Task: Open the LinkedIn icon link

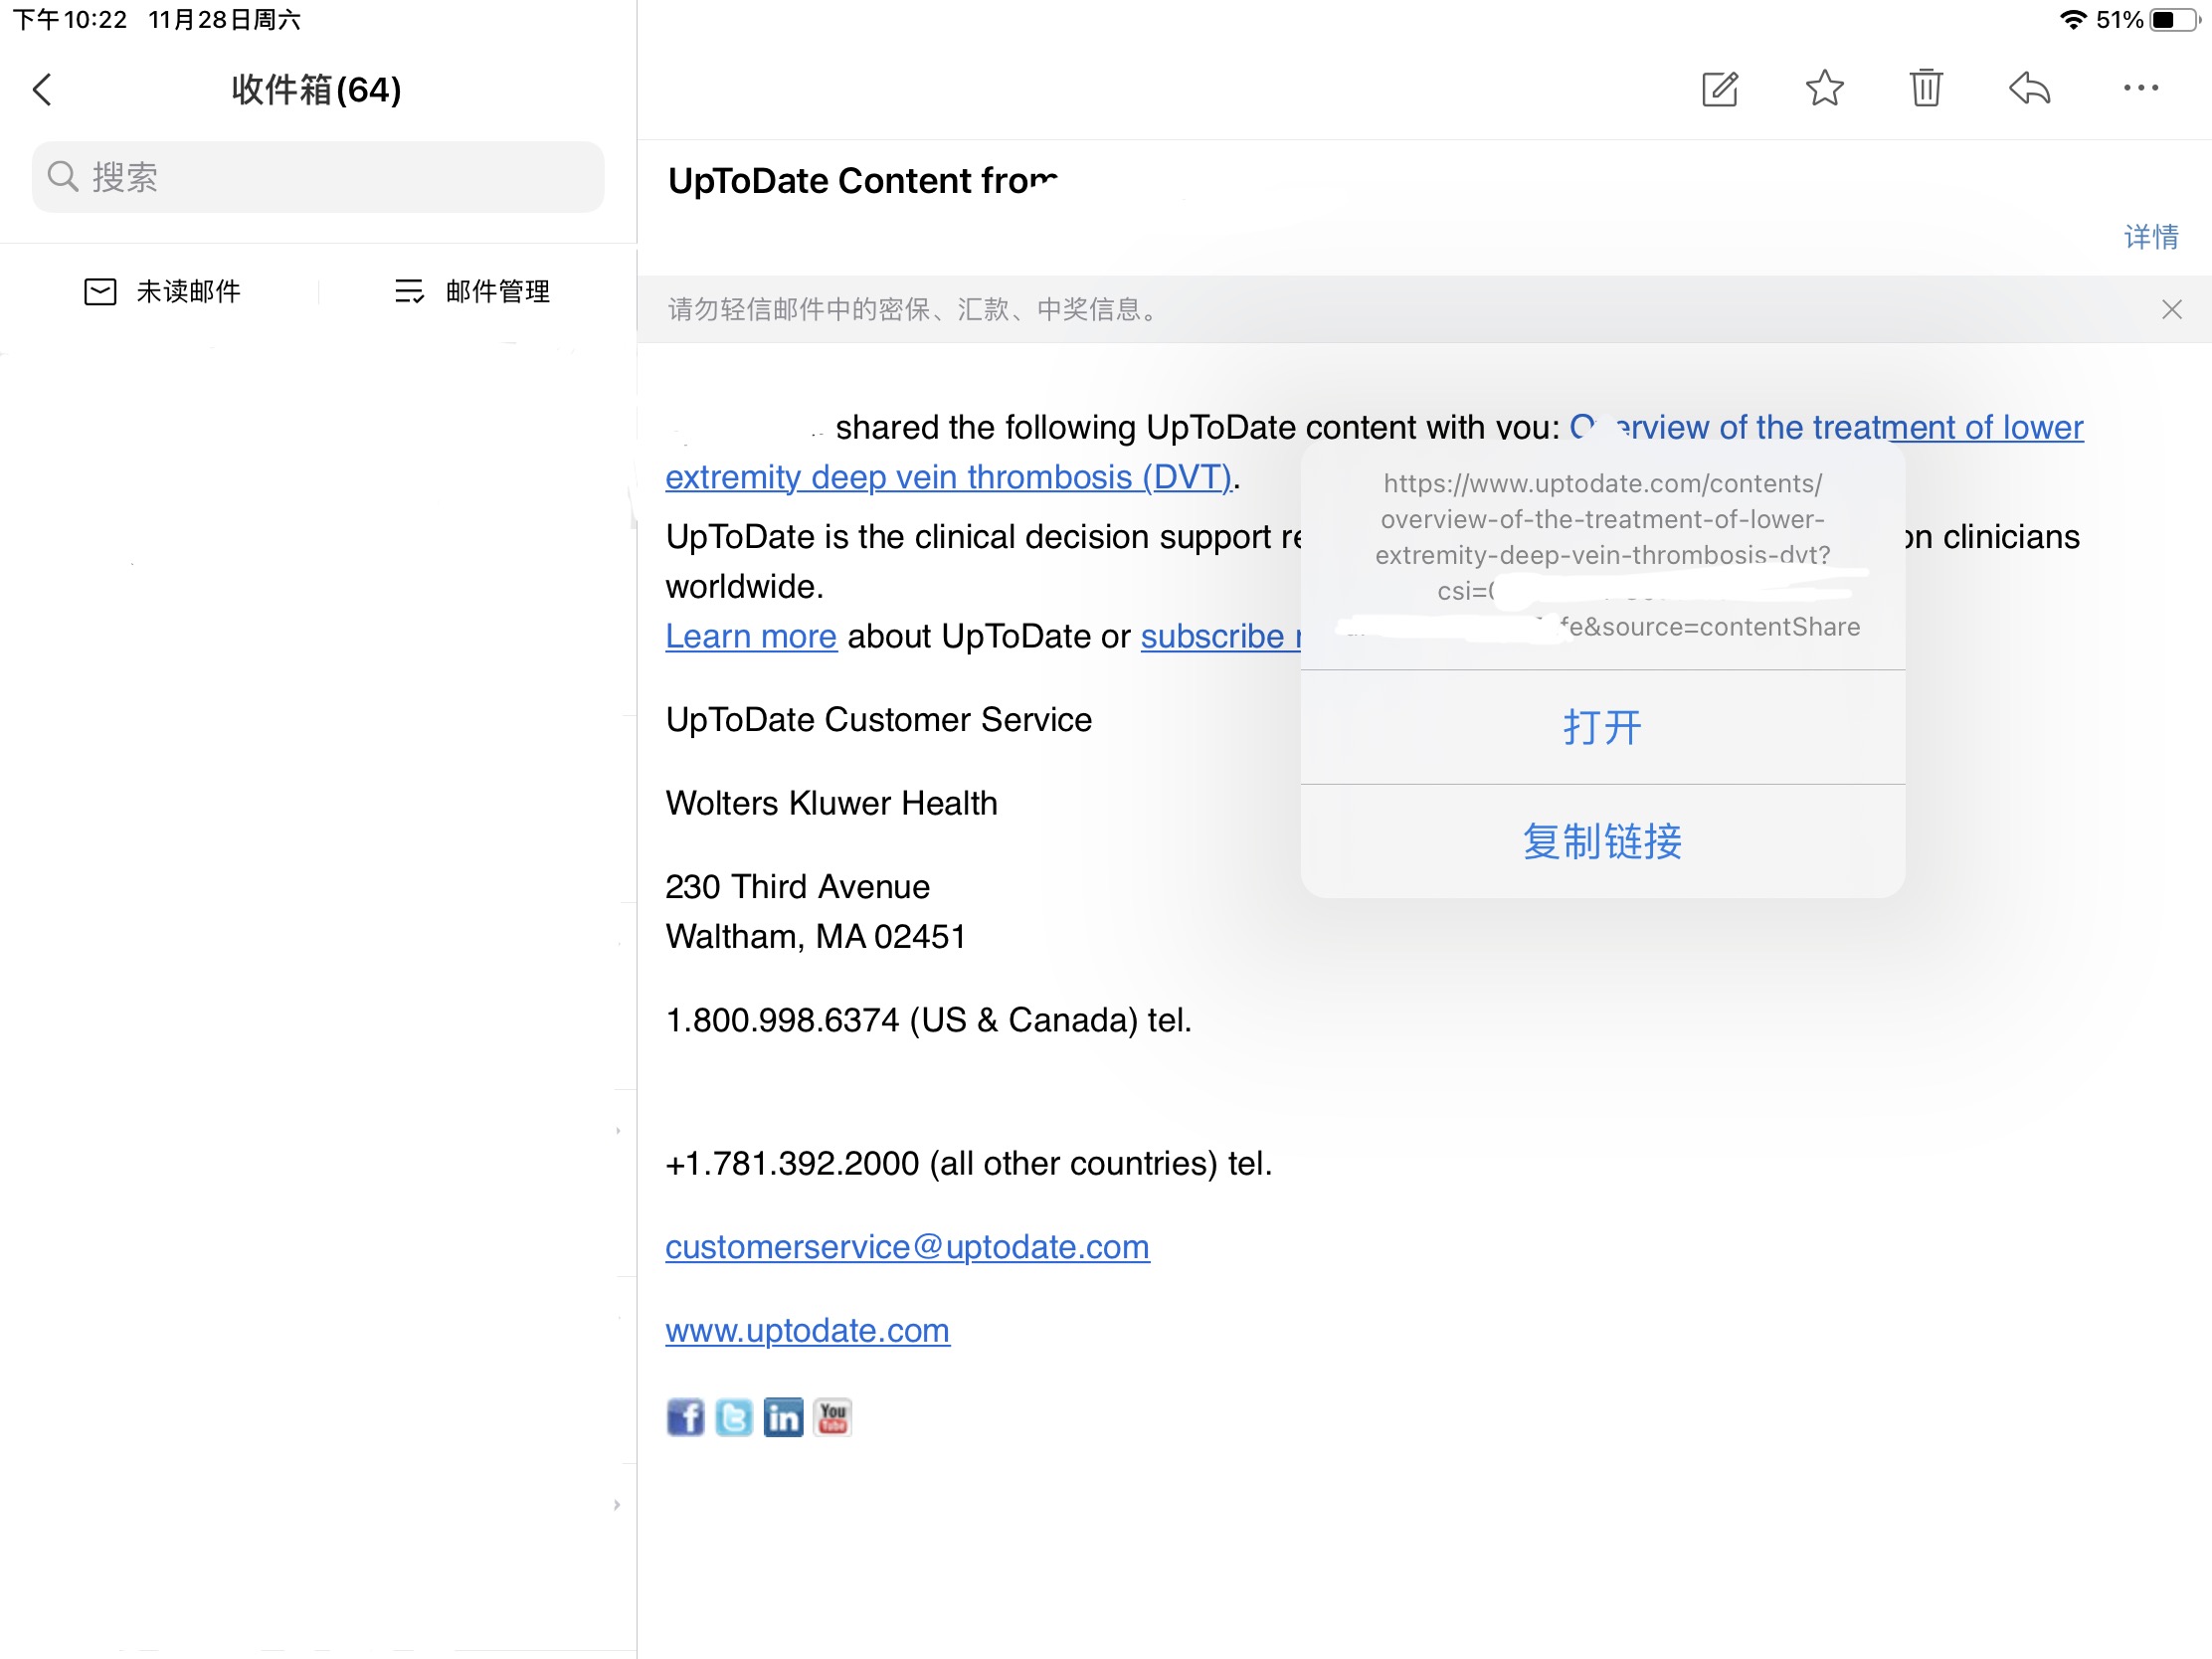Action: [x=783, y=1416]
